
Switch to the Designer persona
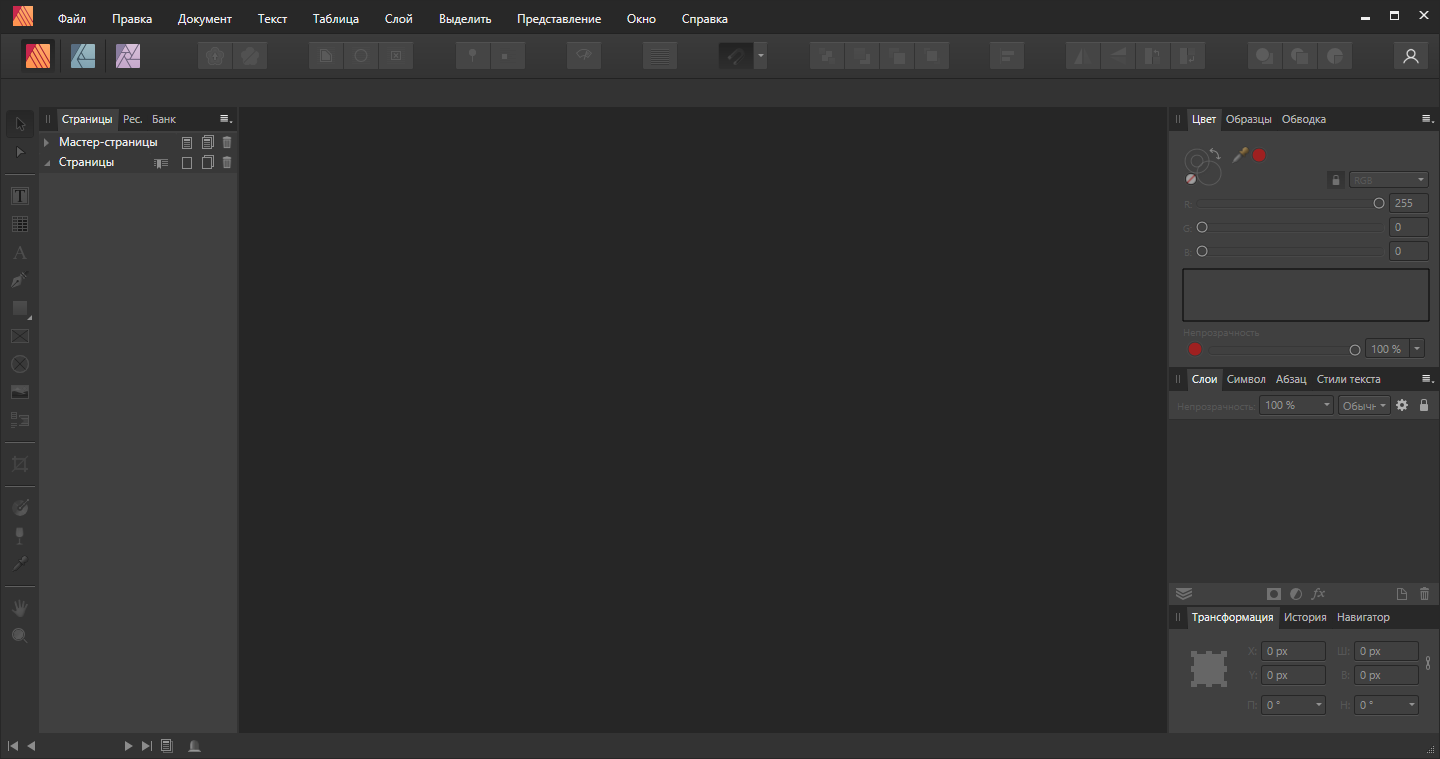tap(83, 56)
